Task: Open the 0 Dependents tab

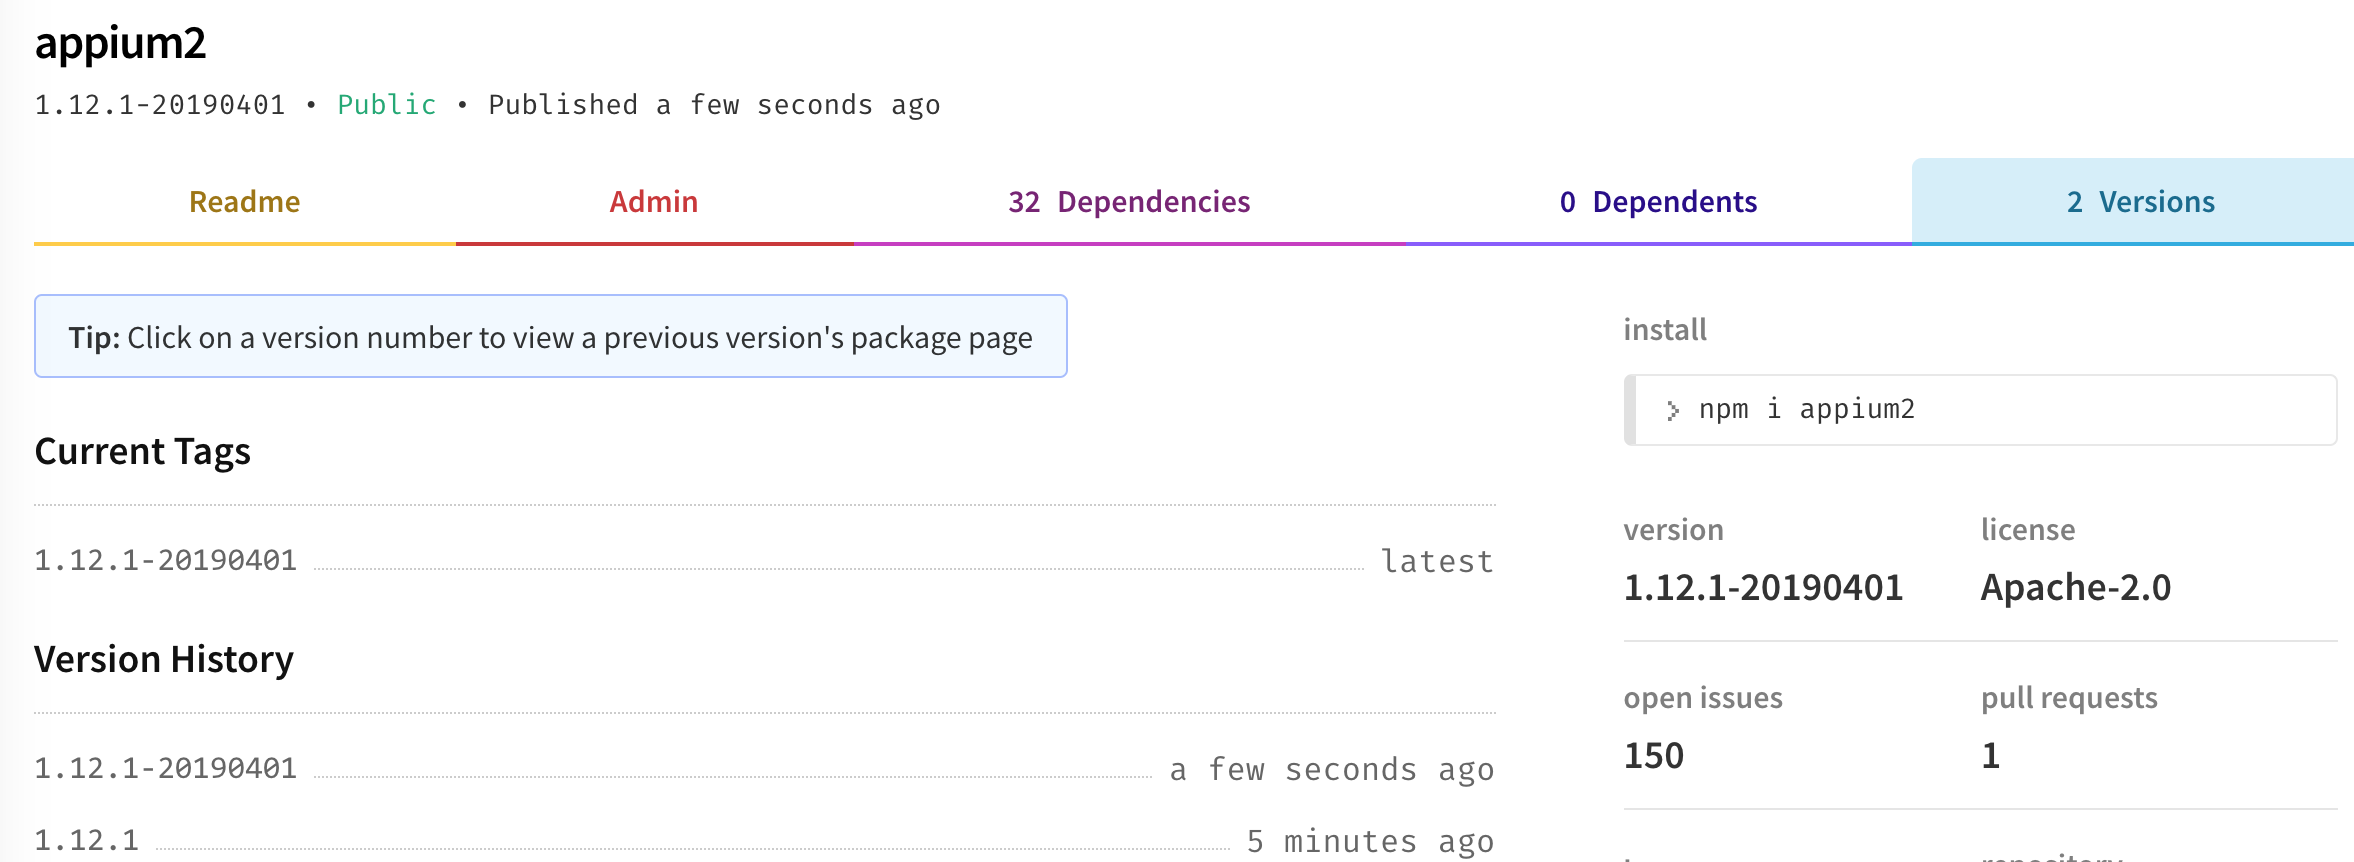Action: (x=1658, y=202)
